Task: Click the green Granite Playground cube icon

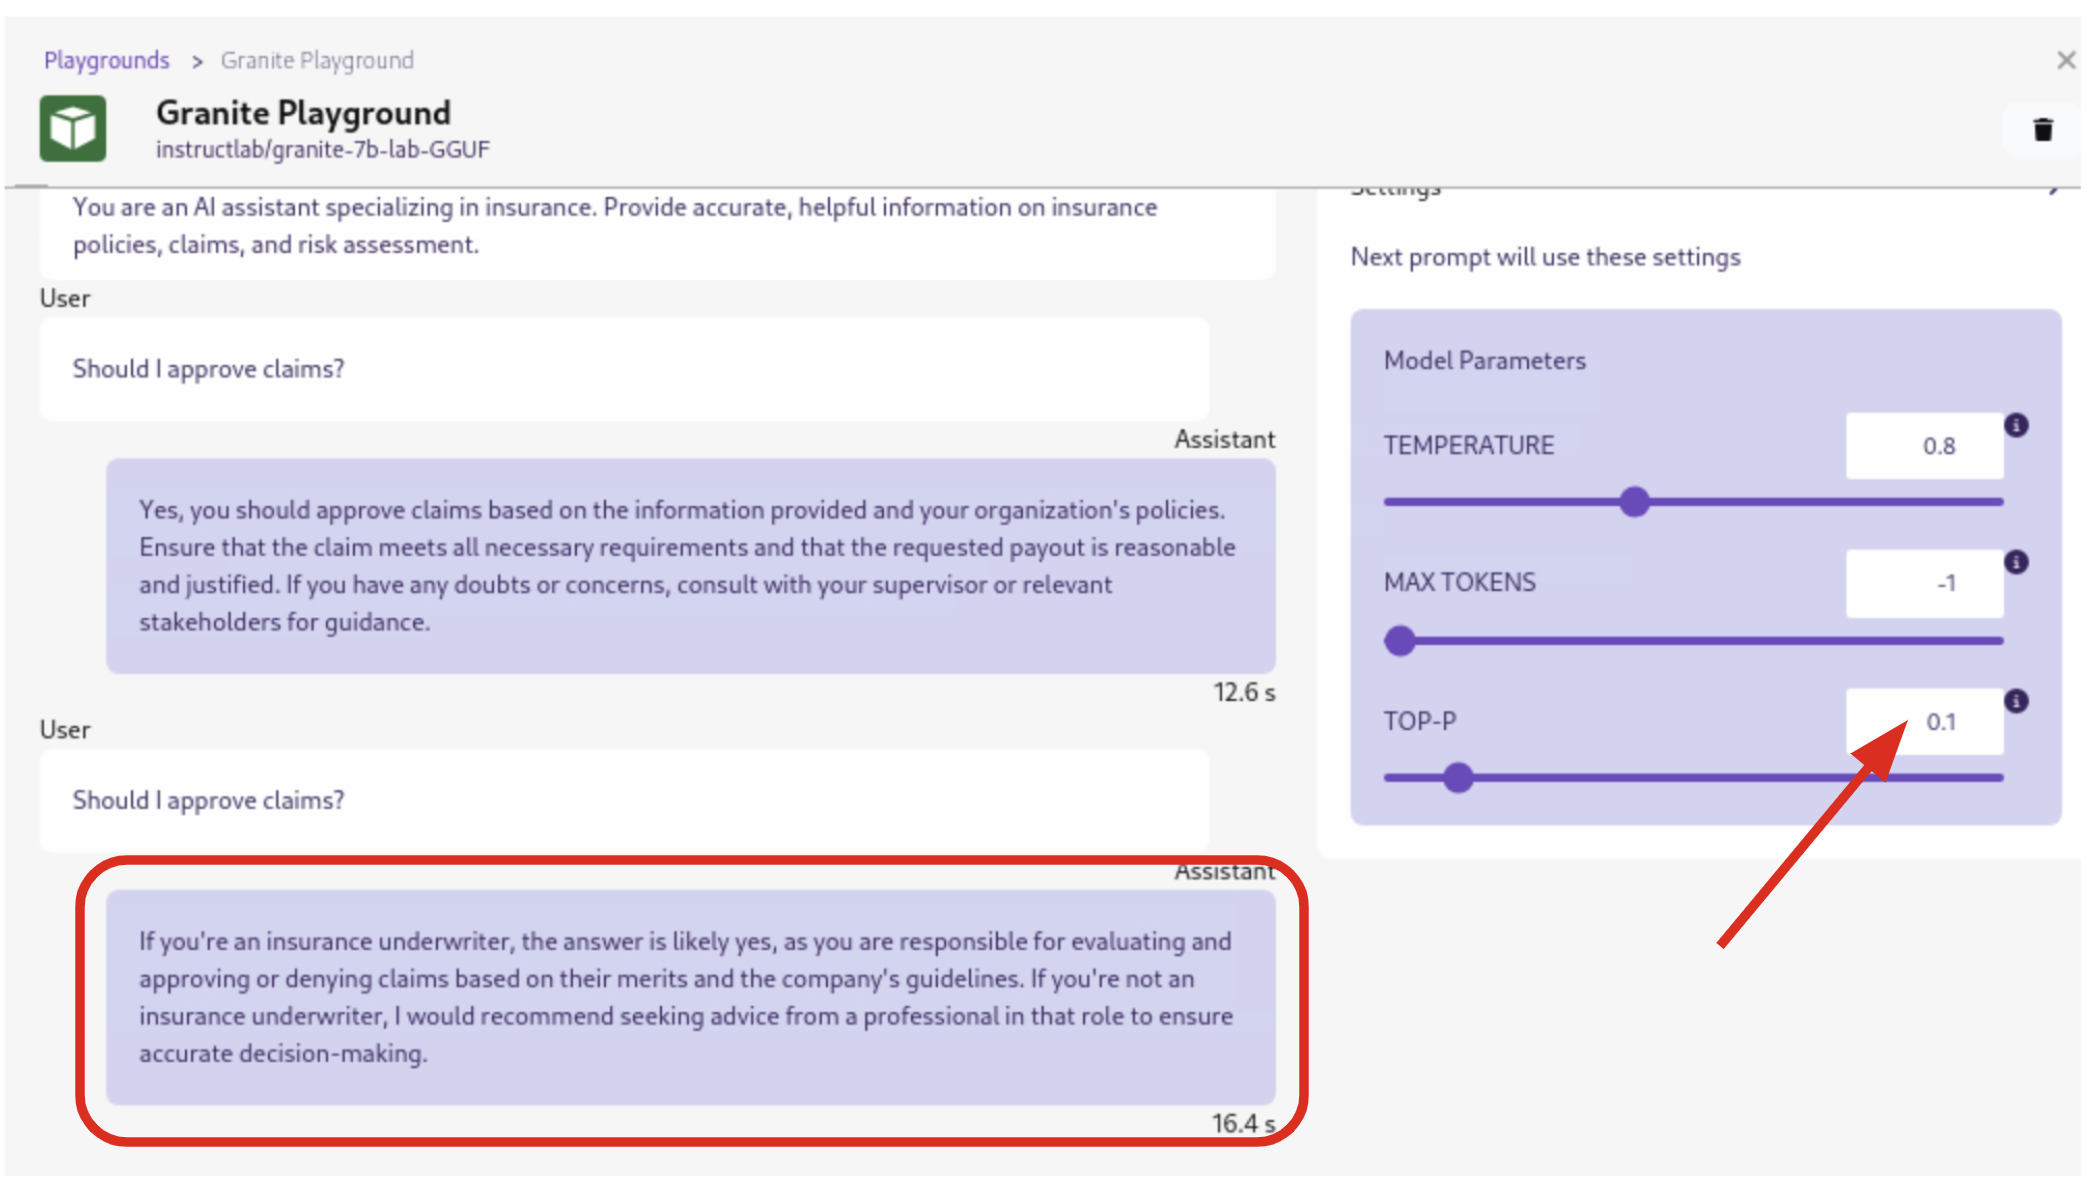Action: (73, 128)
